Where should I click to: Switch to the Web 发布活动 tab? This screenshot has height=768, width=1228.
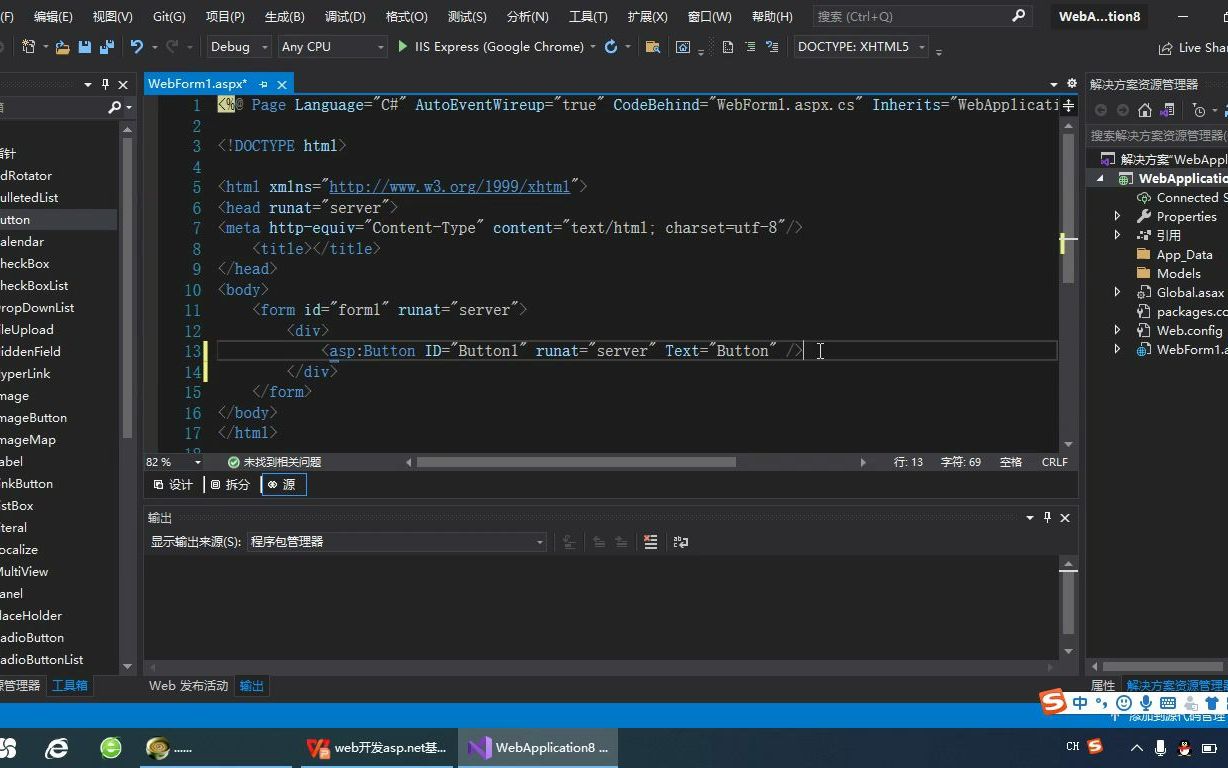coord(189,686)
